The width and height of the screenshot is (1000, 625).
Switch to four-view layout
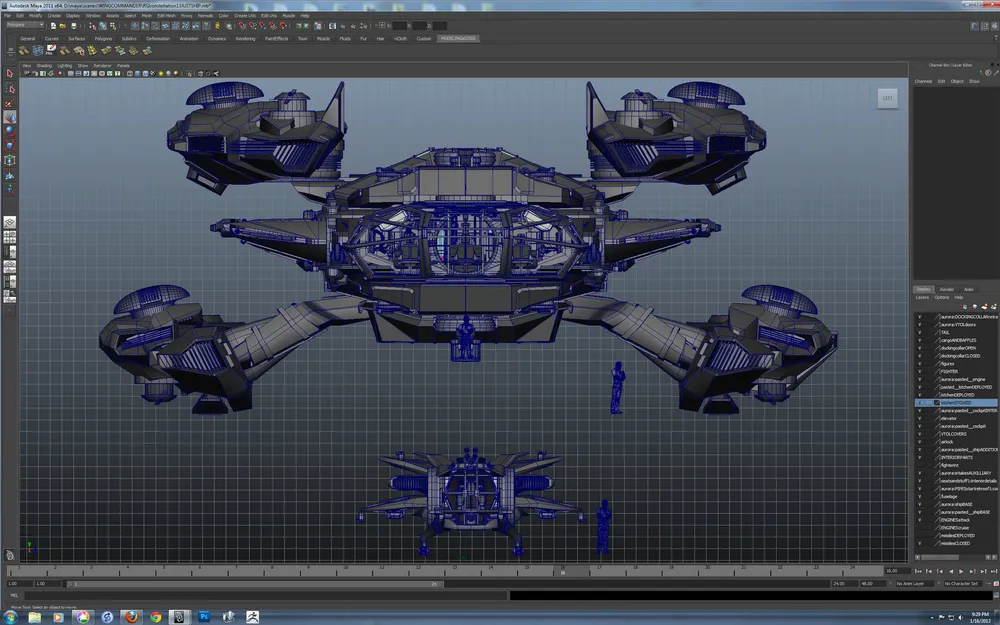coord(10,237)
